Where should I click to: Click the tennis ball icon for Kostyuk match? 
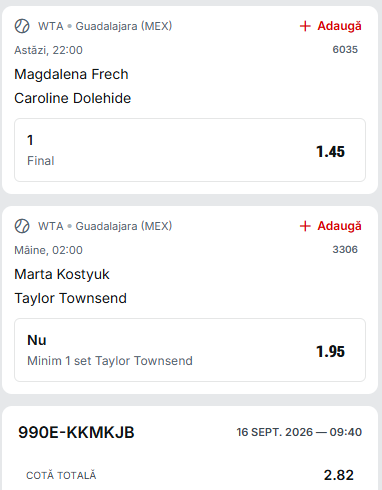(22, 226)
